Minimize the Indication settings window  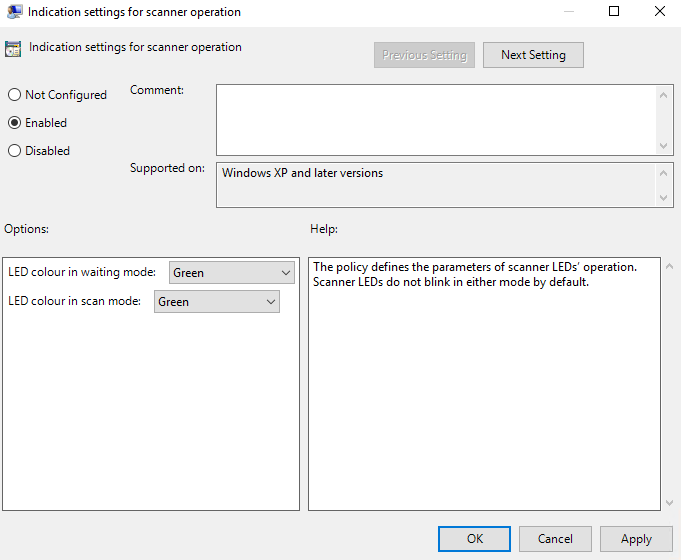(x=568, y=12)
